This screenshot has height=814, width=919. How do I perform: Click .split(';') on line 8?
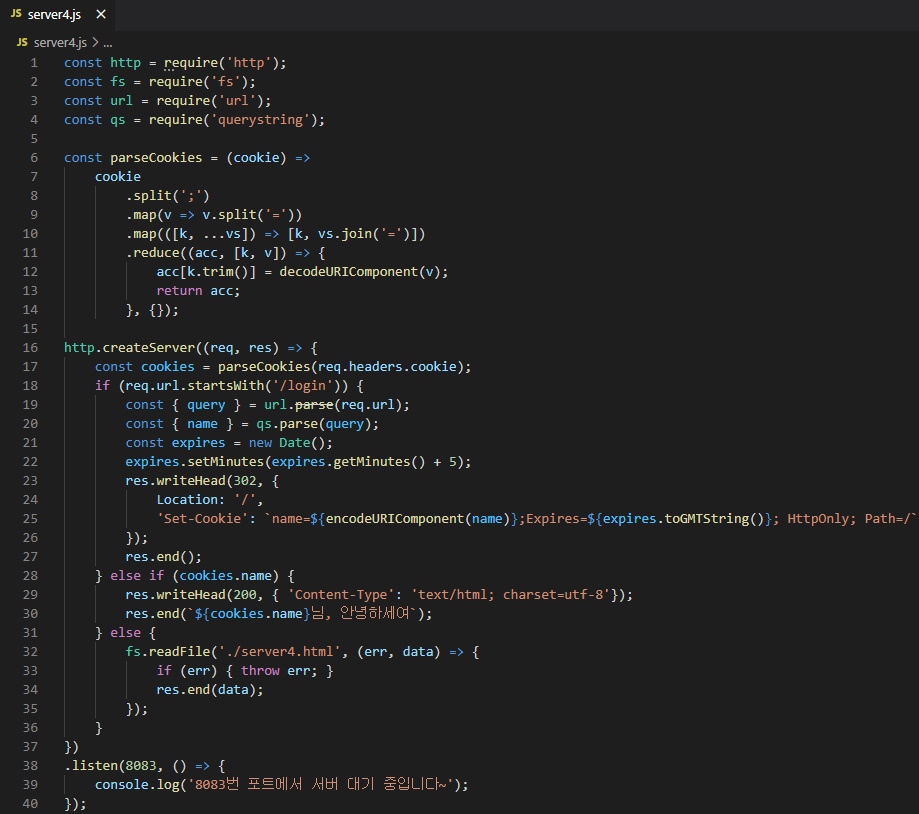168,196
